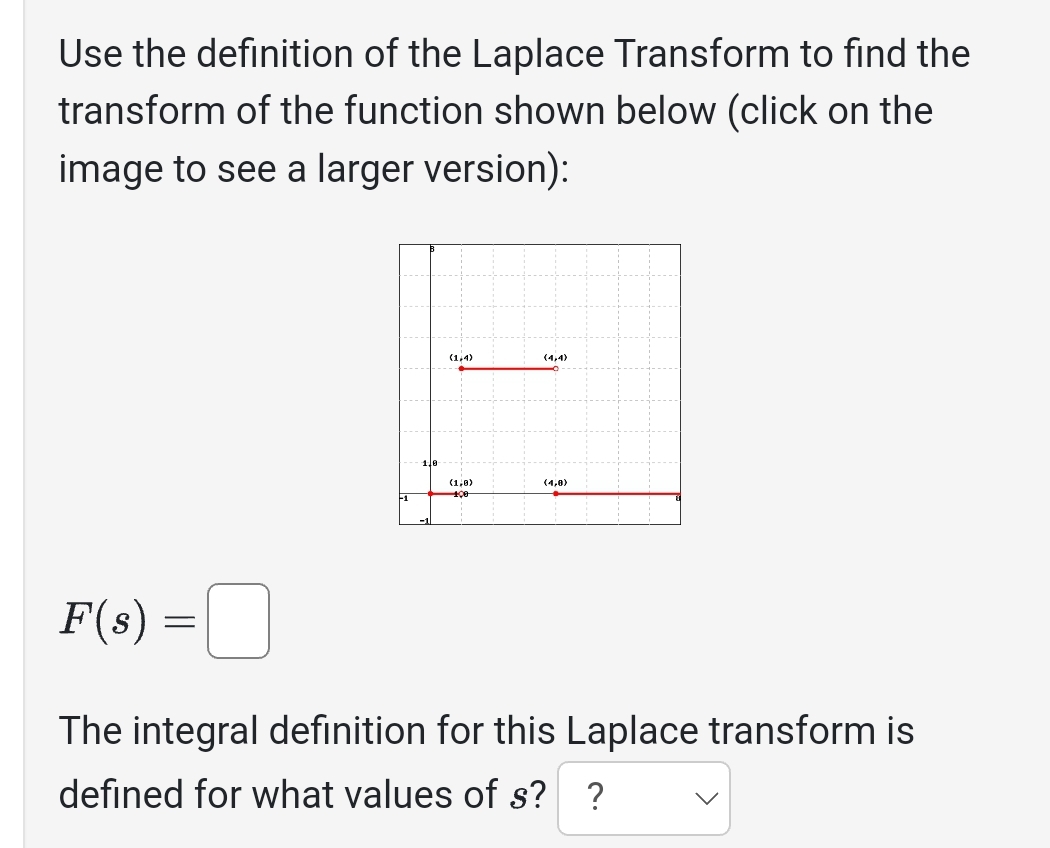Screen dimensions: 1050x848
Task: Click the 1.0 marking on the y-axis
Action: tap(428, 463)
